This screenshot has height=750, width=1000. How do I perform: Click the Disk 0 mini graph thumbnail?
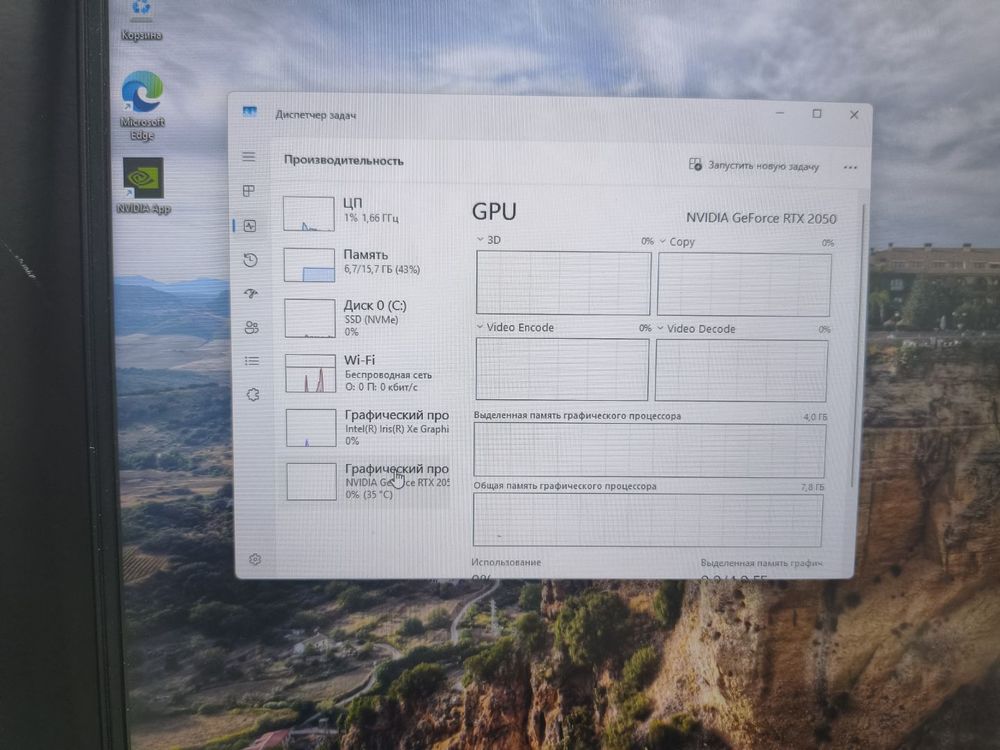310,318
